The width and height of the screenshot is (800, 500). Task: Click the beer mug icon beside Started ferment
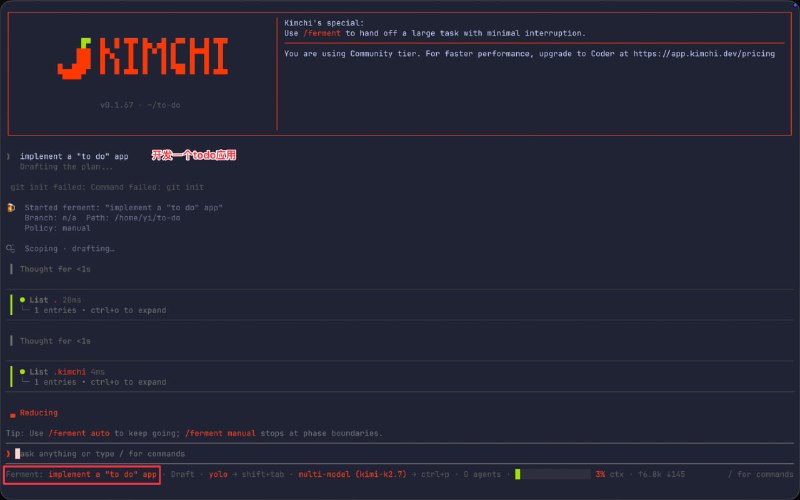click(11, 208)
